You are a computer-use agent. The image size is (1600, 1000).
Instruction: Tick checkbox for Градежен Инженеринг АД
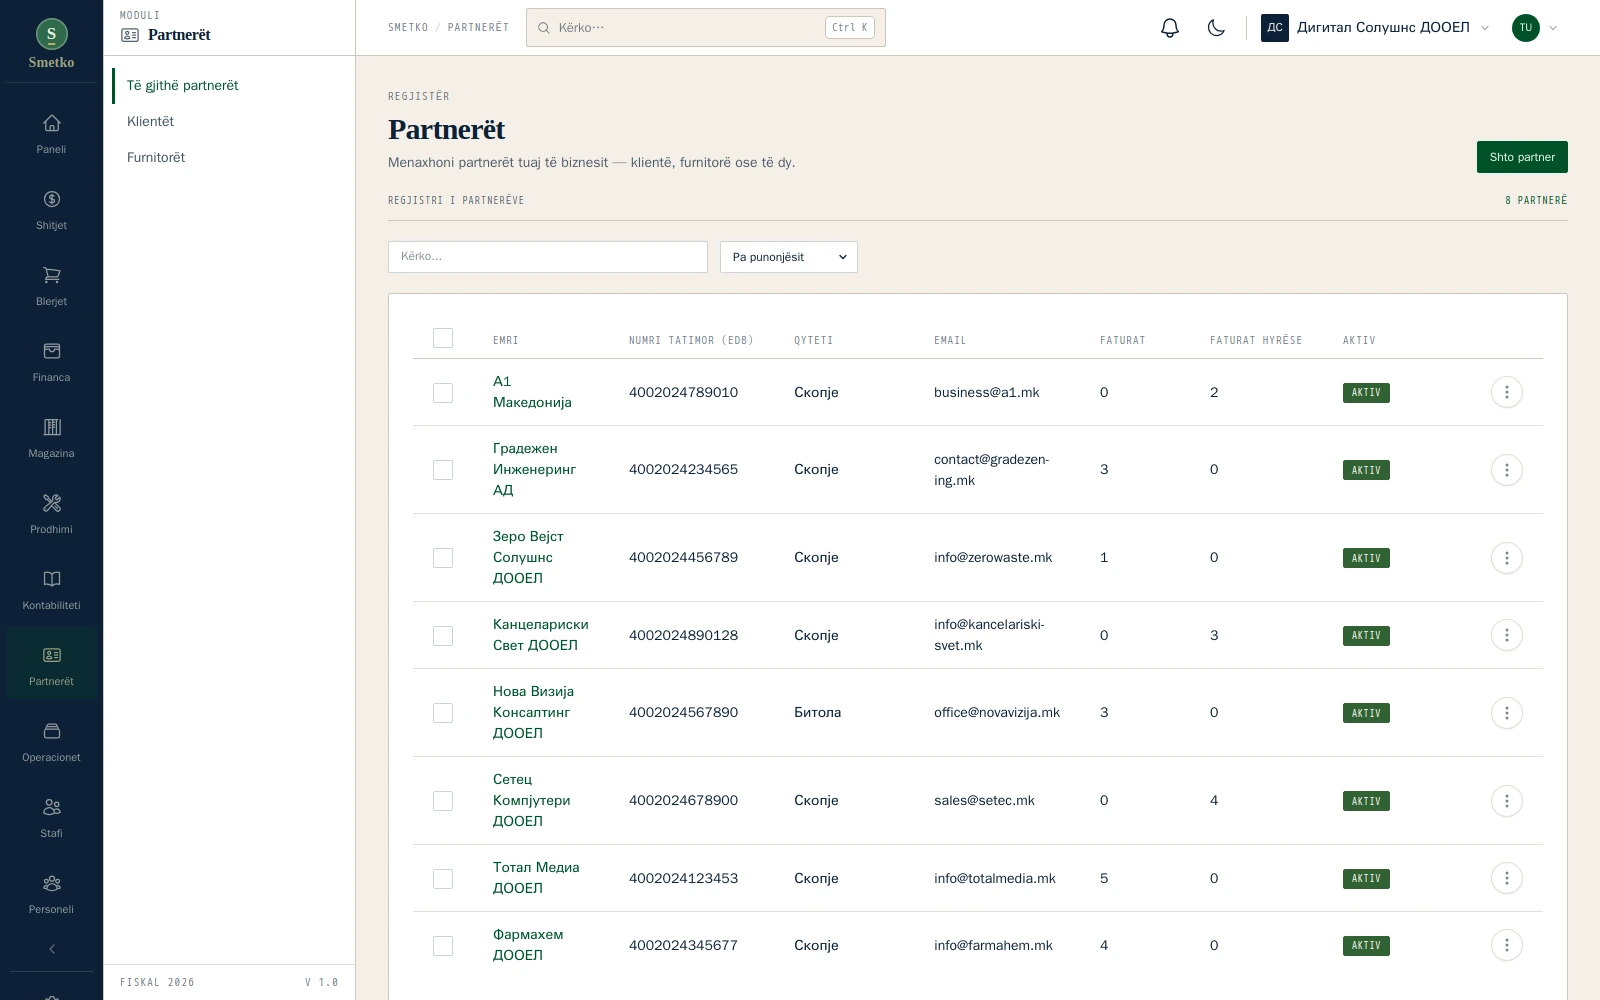pos(443,470)
